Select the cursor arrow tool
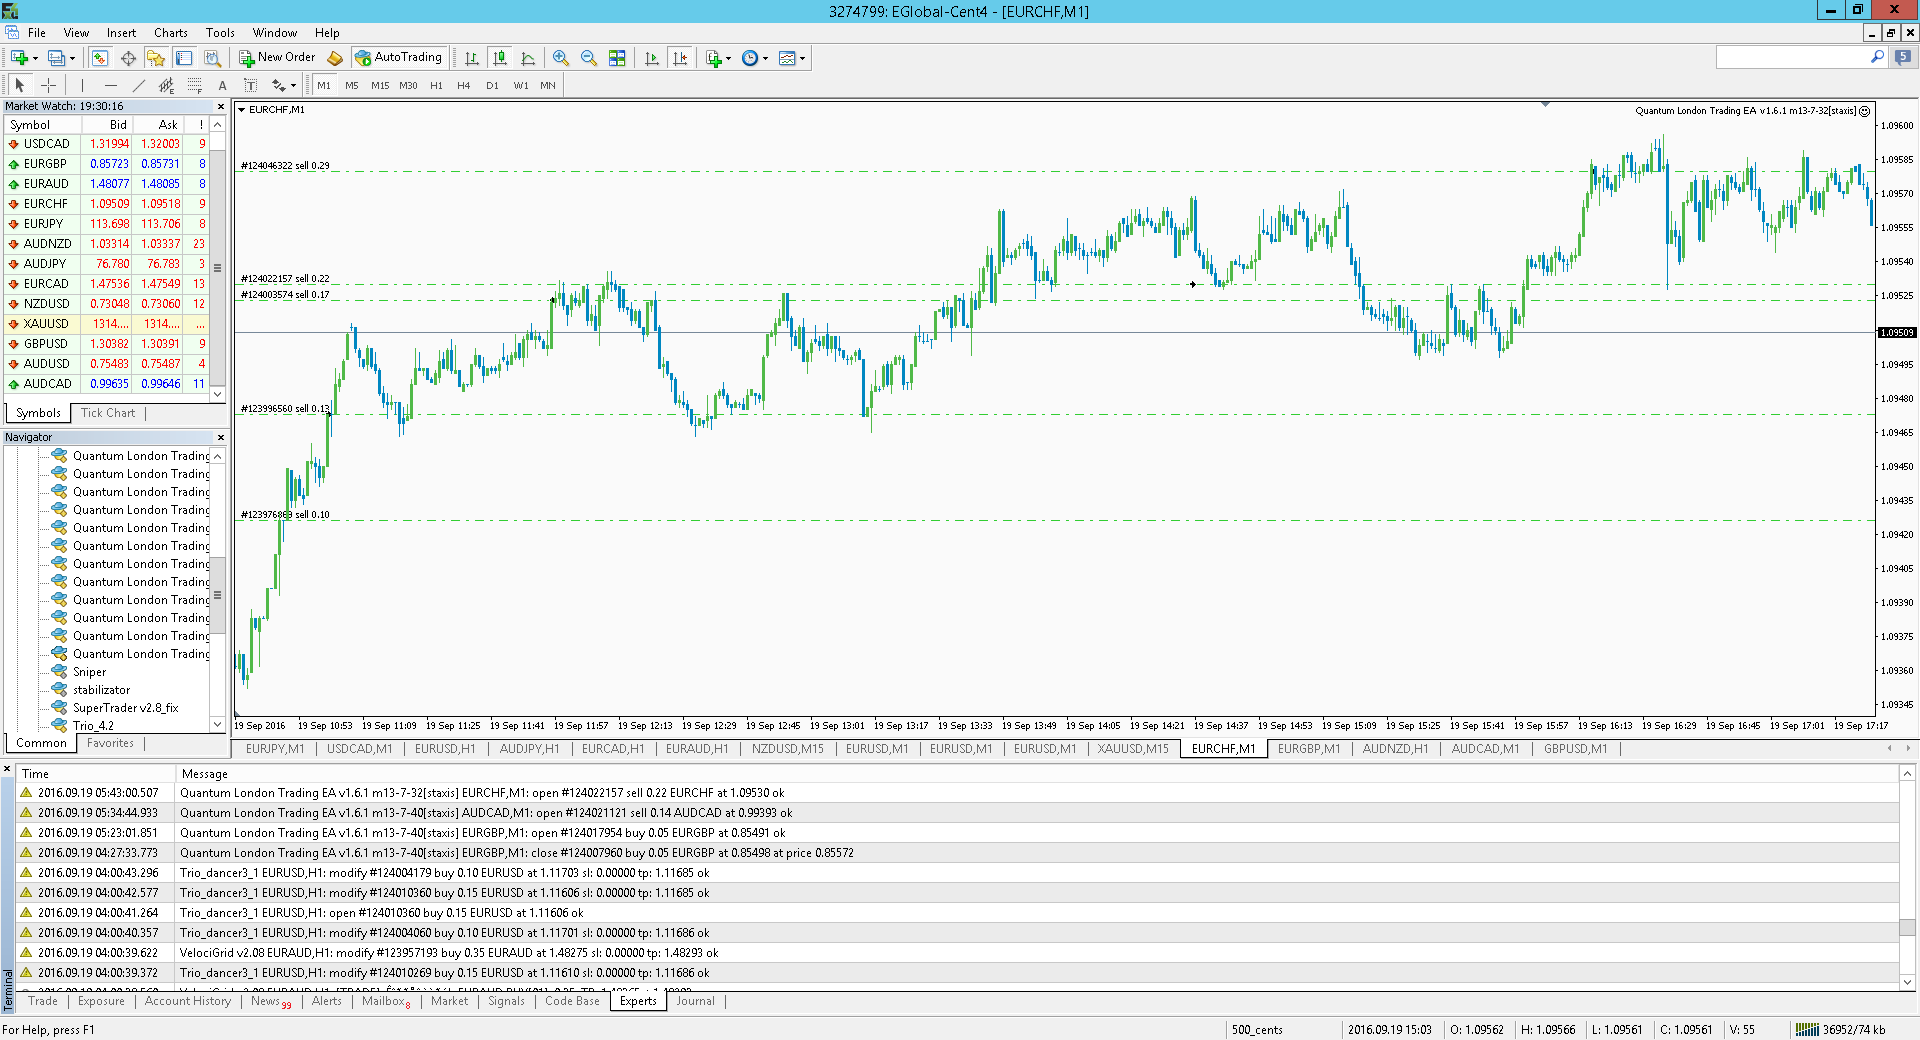Screen dimensions: 1920x1040 (20, 85)
